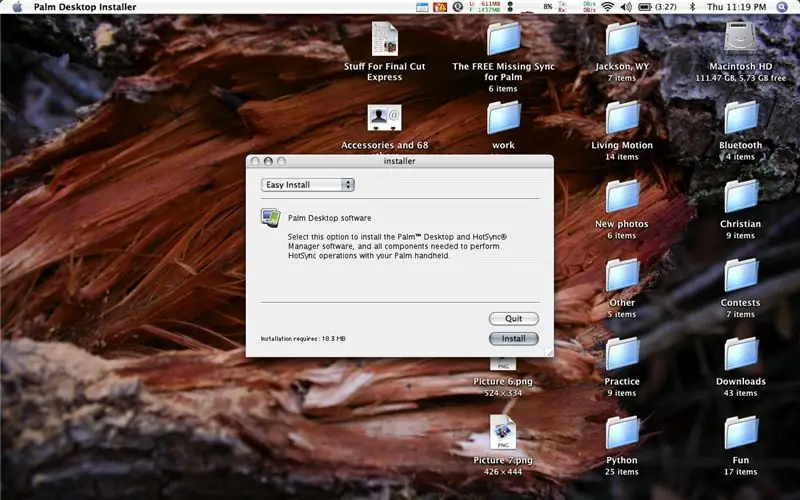Viewport: 800px width, 500px height.
Task: Select the Downloads folder
Action: tap(741, 354)
